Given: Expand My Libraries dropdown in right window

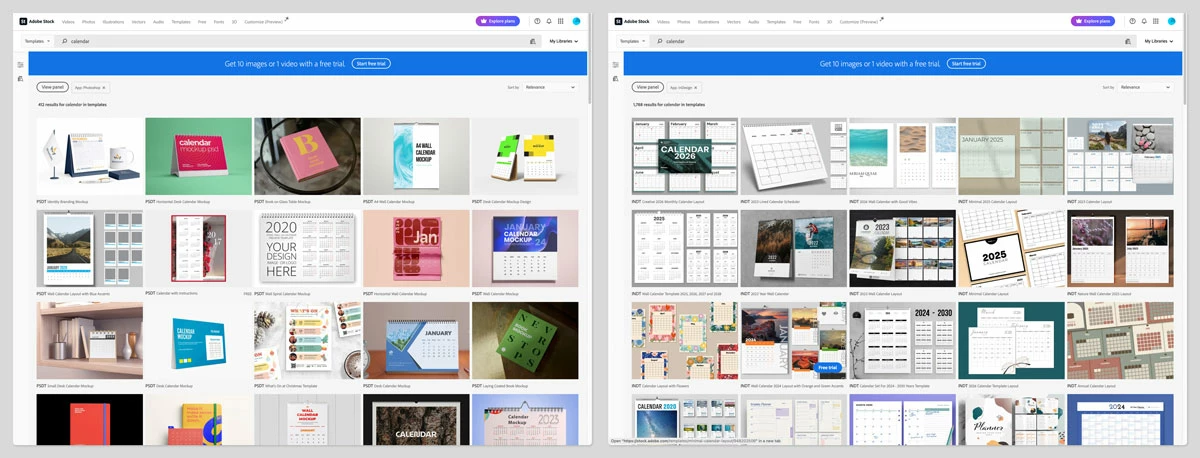Looking at the screenshot, I should click(x=1159, y=41).
